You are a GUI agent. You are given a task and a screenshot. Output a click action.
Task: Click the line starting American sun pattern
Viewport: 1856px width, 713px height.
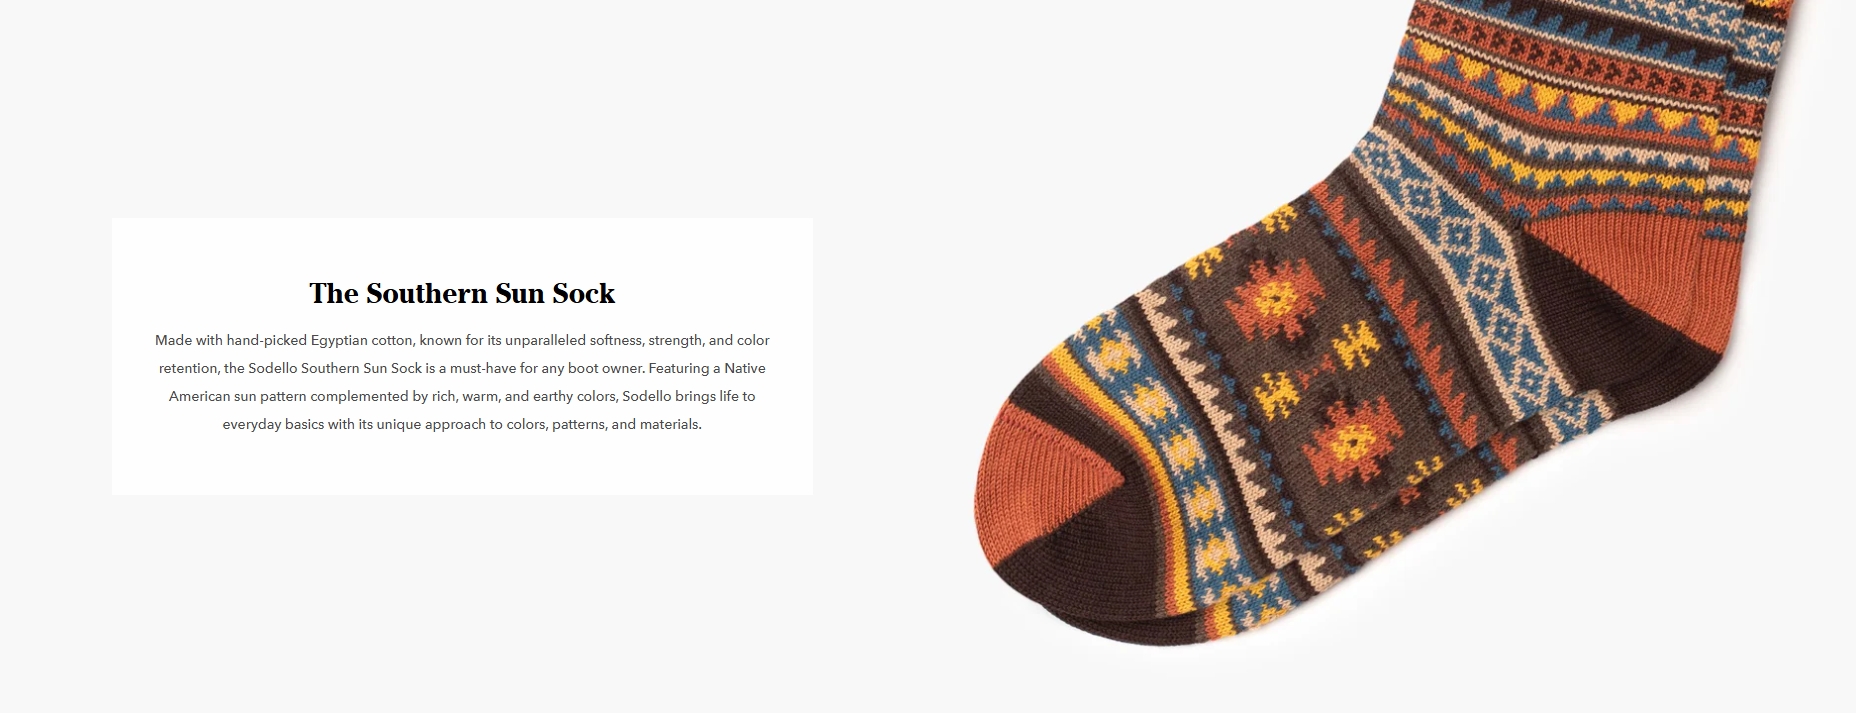462,396
